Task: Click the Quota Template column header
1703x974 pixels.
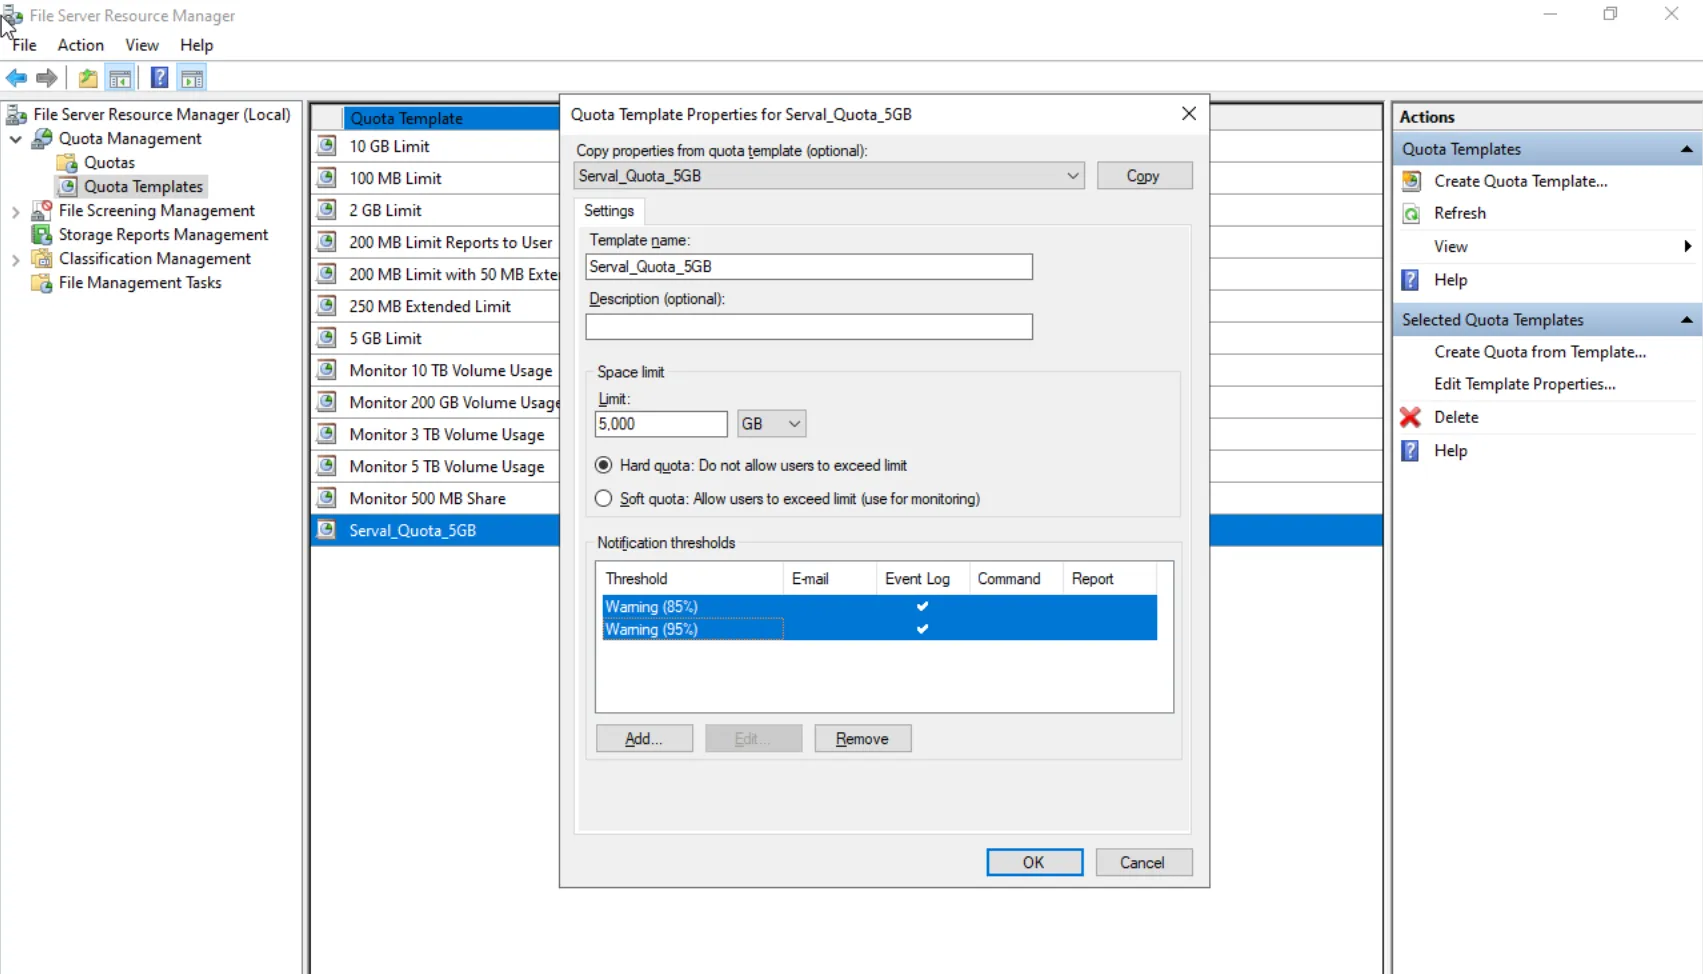Action: click(451, 118)
